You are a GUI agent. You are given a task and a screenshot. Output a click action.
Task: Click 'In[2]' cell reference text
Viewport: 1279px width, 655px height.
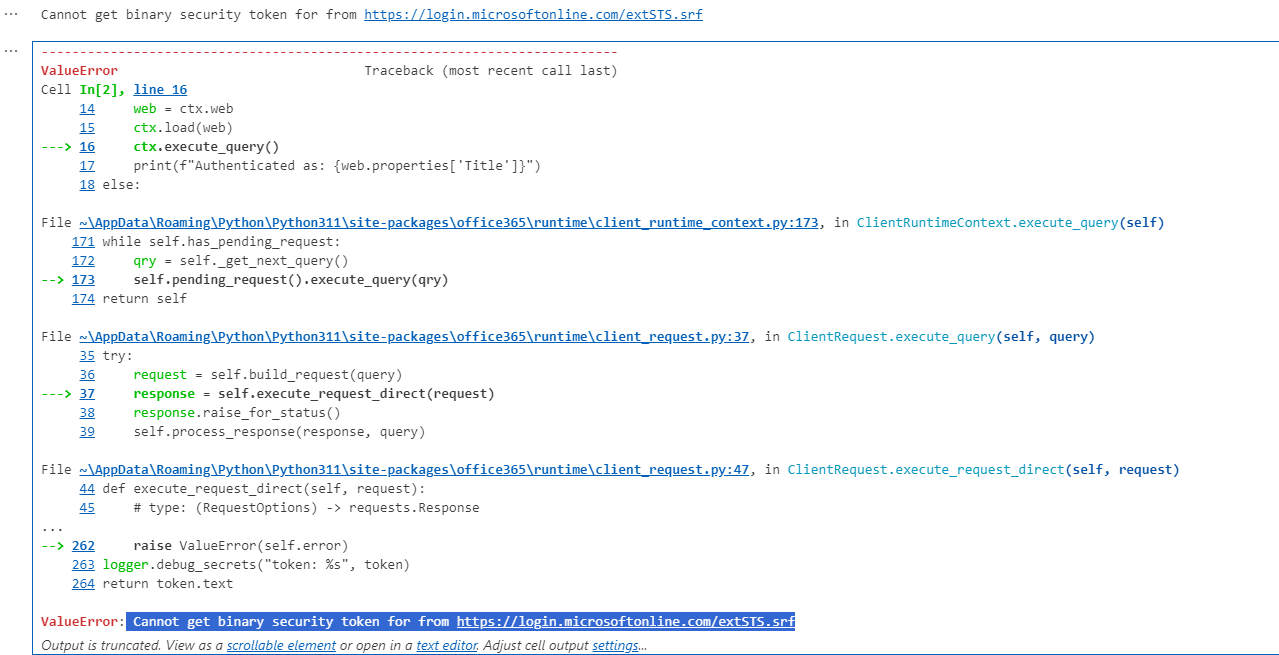pos(102,90)
